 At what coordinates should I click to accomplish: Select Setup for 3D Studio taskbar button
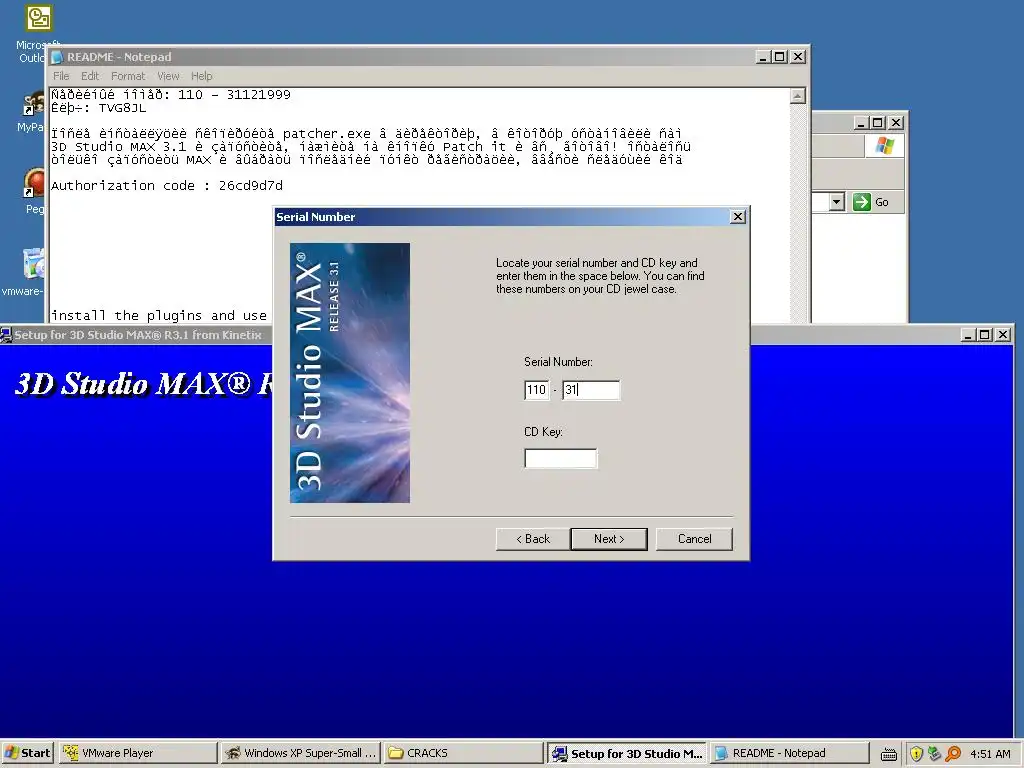[x=627, y=753]
